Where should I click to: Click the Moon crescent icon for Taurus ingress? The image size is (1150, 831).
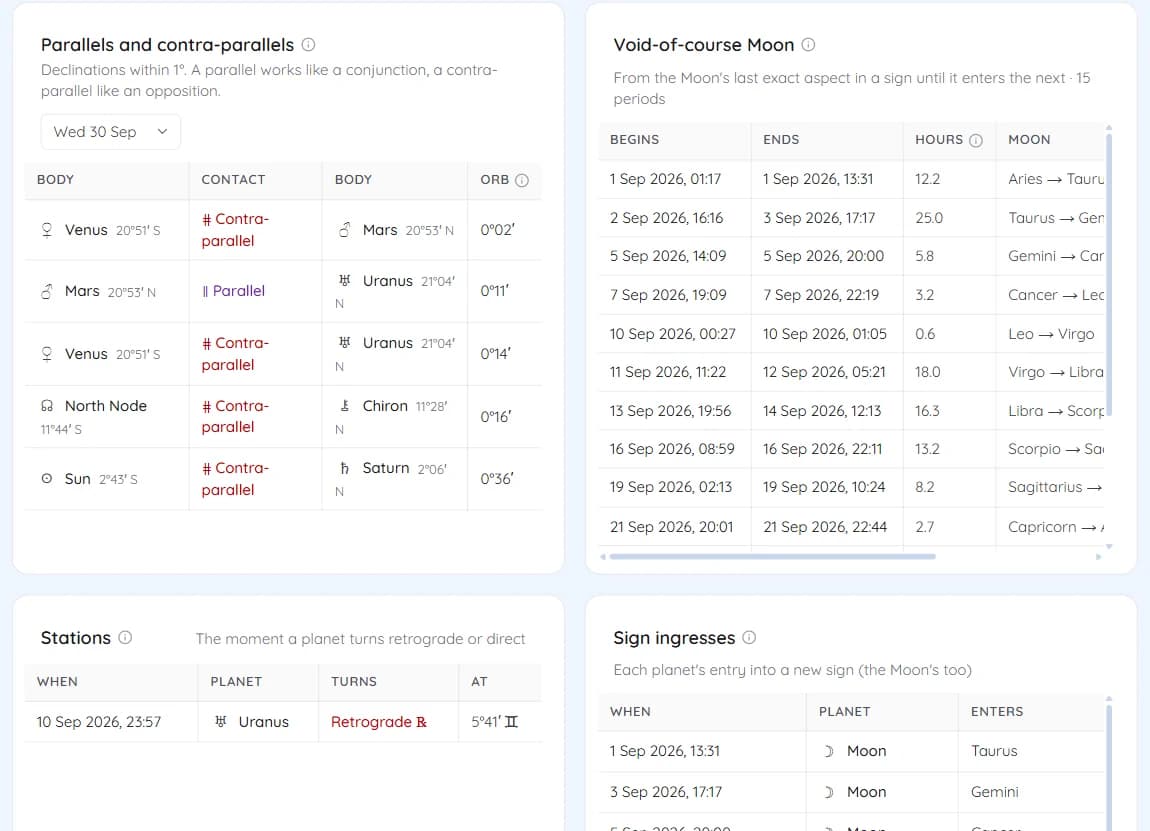(829, 751)
